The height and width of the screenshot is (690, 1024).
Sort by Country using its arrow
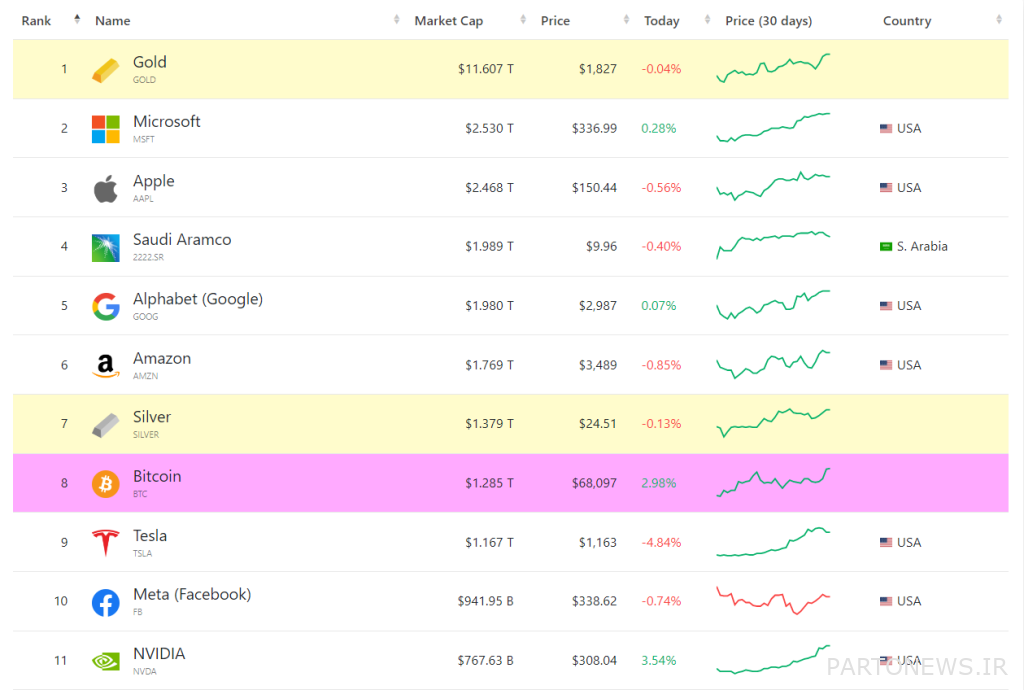click(x=999, y=20)
